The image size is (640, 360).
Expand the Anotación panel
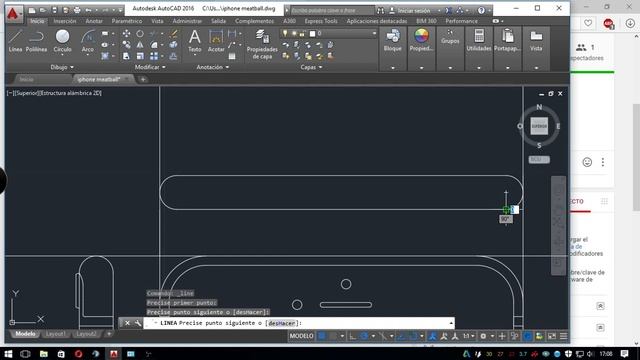coord(213,67)
